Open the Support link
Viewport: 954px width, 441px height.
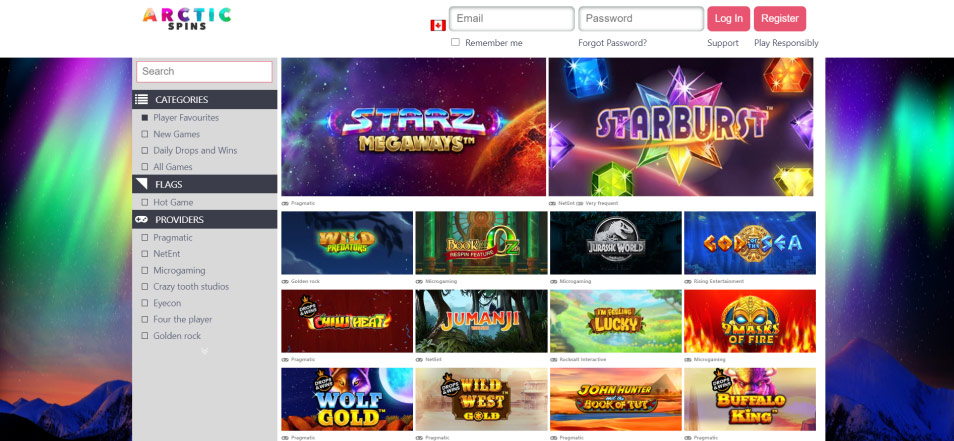pyautogui.click(x=723, y=43)
